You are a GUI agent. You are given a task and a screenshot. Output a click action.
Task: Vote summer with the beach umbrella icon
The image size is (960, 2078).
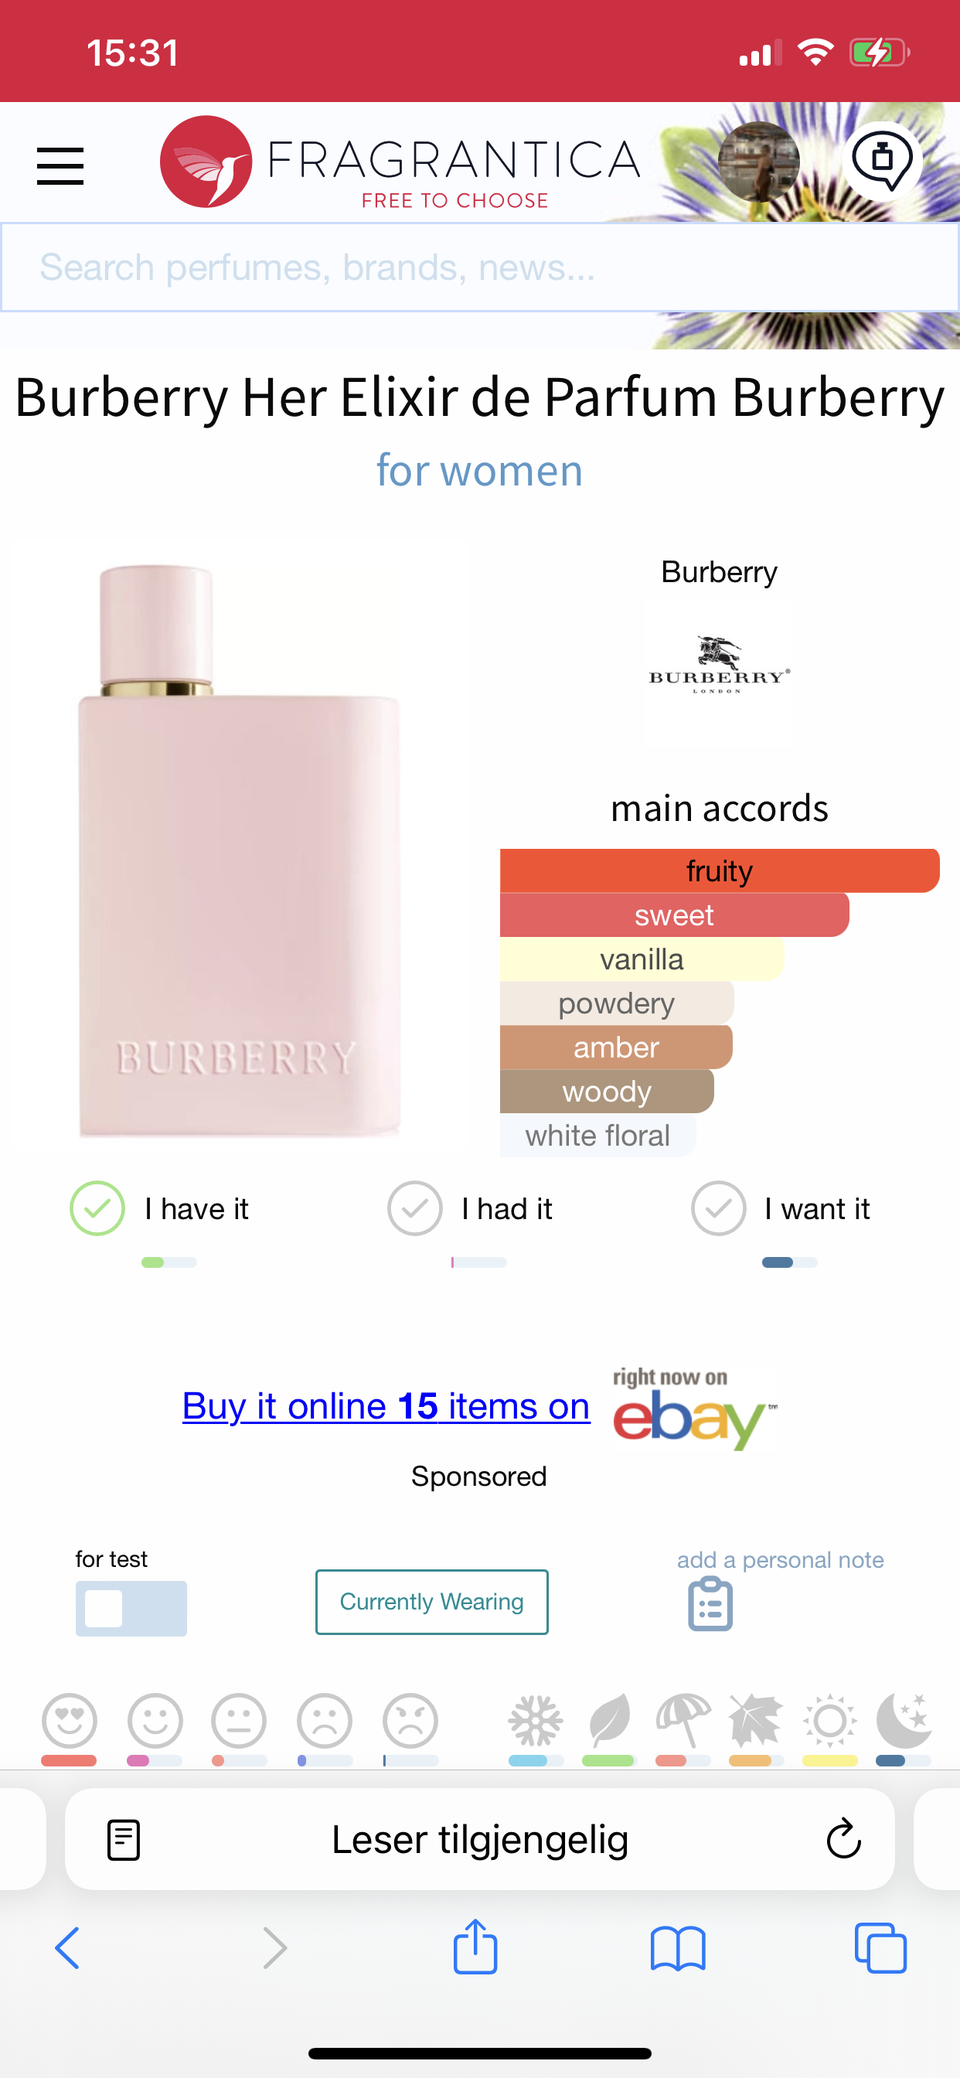point(683,1721)
